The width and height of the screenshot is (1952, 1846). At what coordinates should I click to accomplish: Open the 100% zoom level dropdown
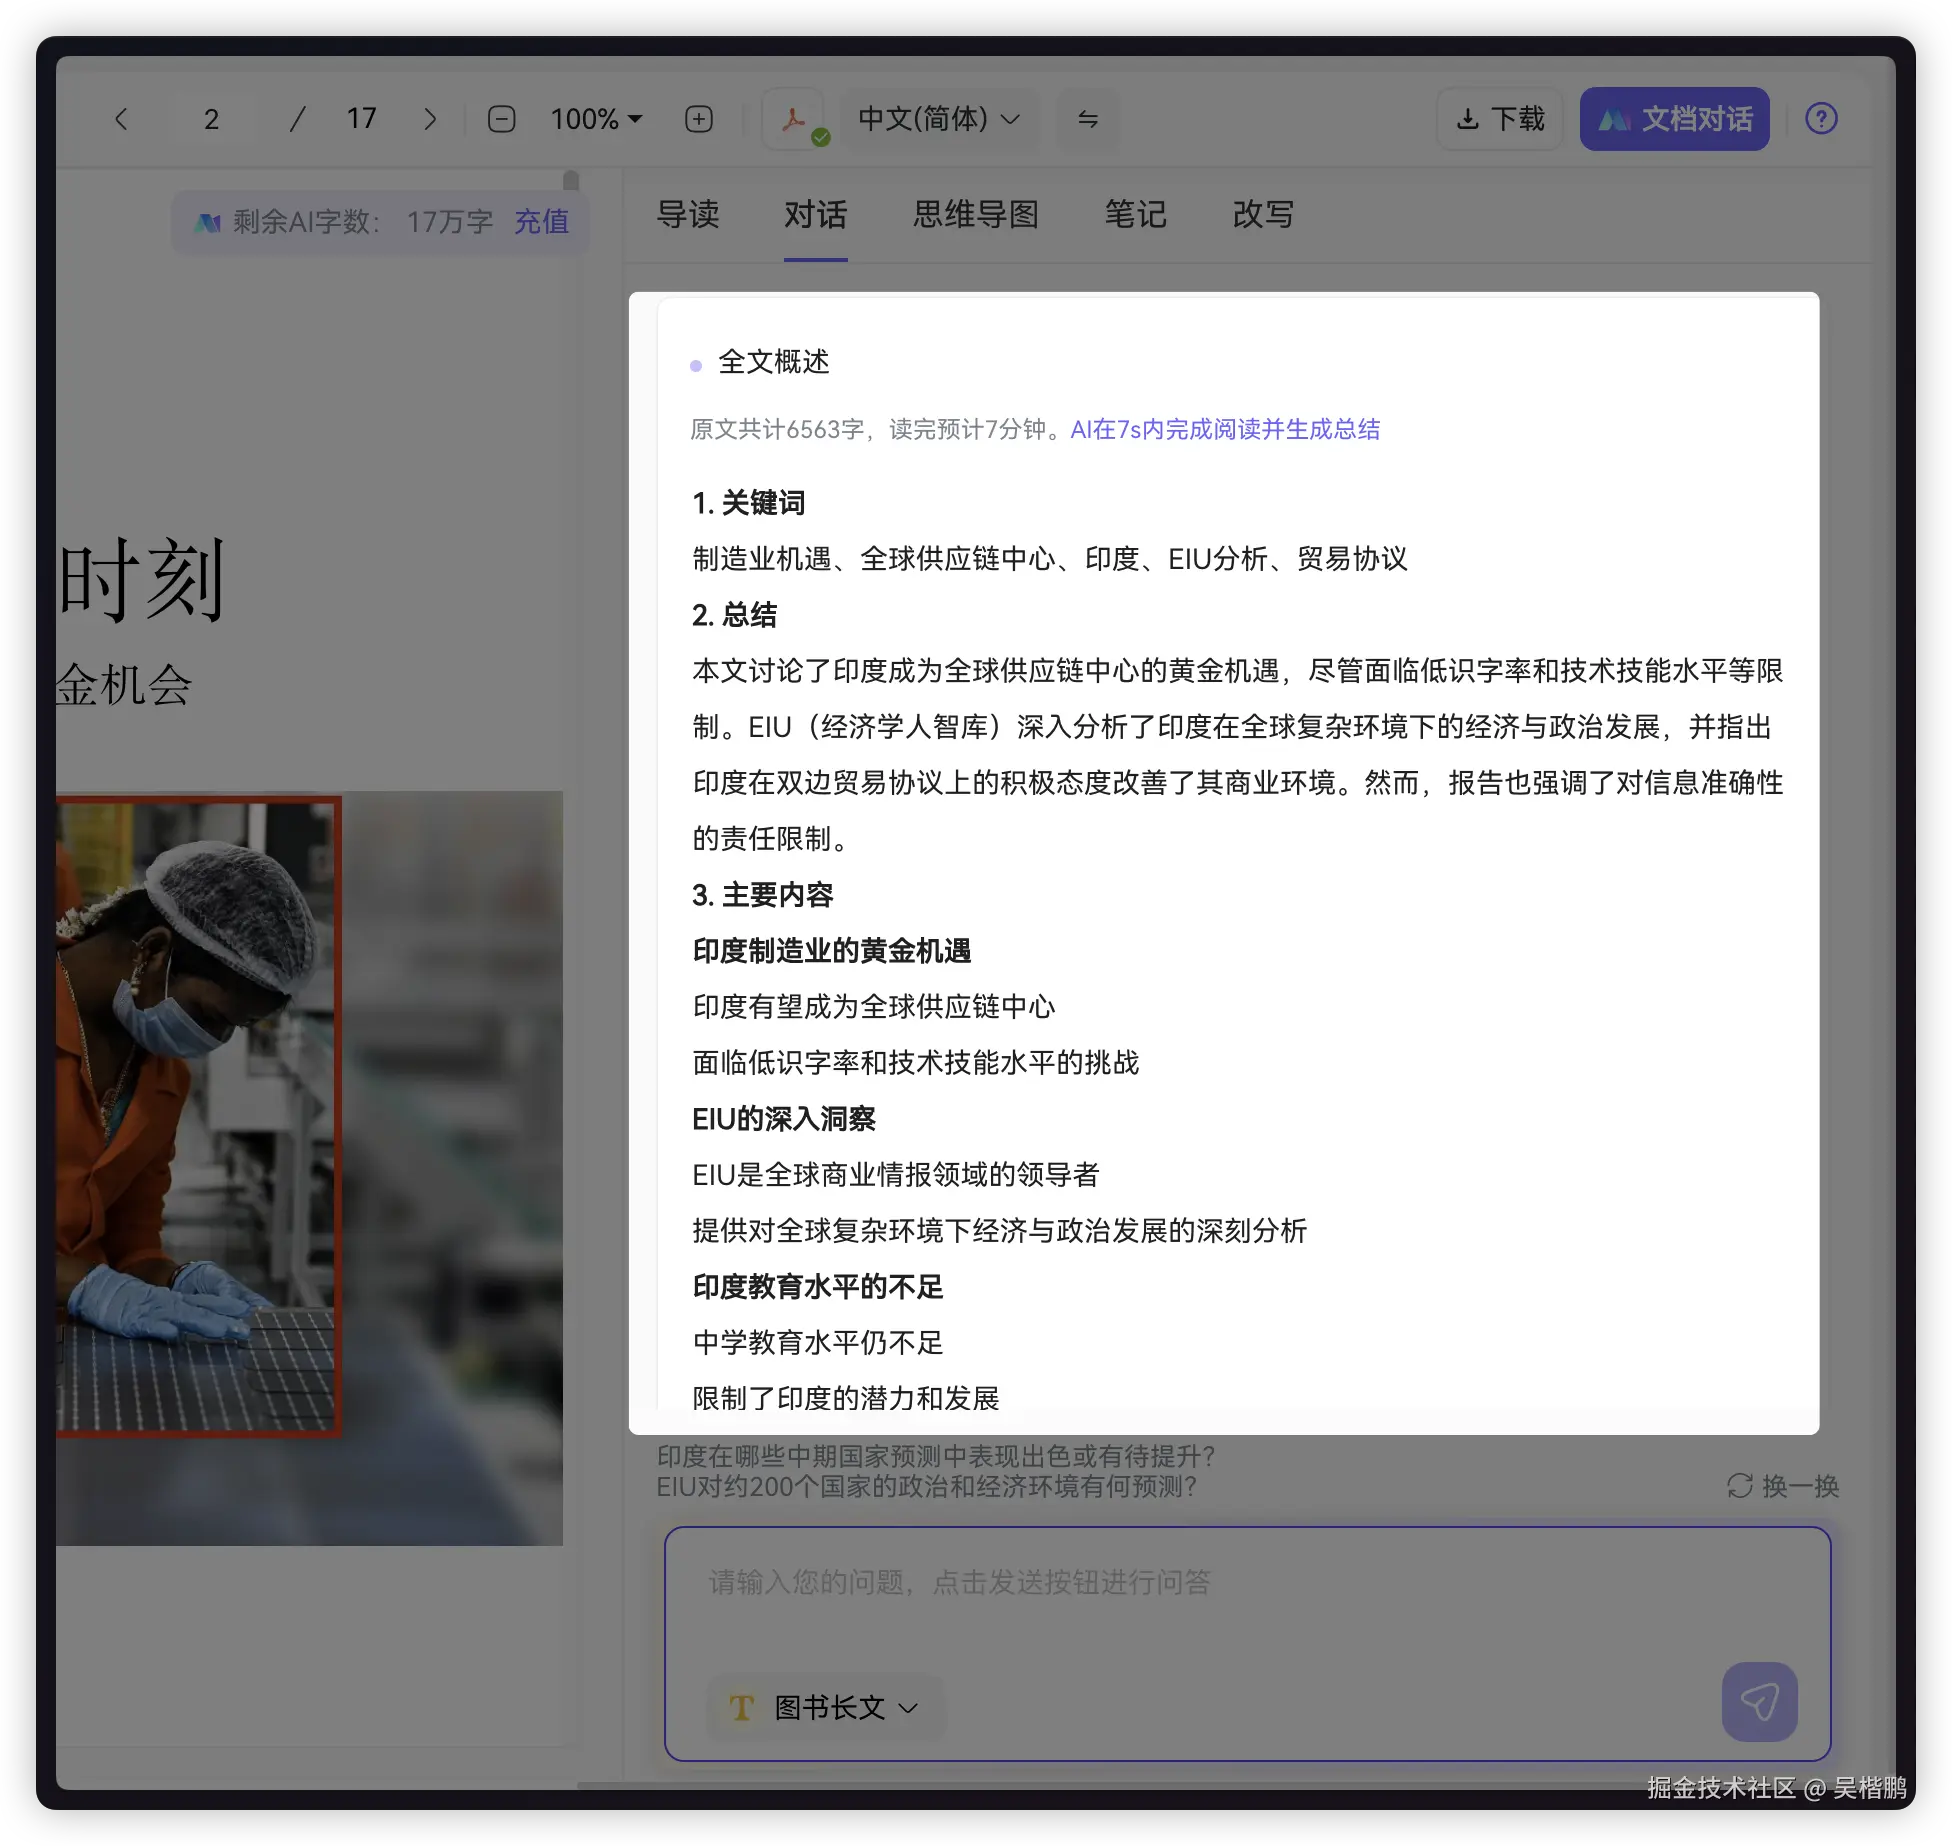[x=596, y=119]
